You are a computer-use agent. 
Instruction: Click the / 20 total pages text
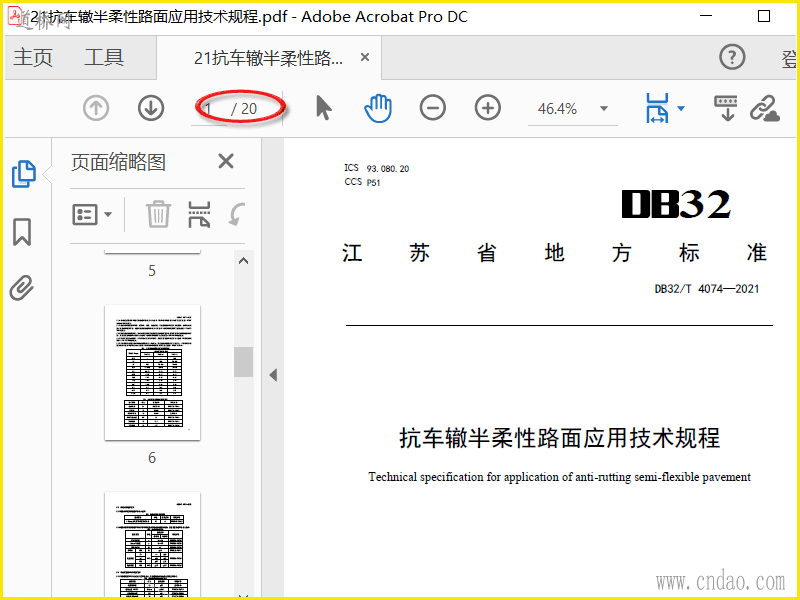click(x=244, y=109)
